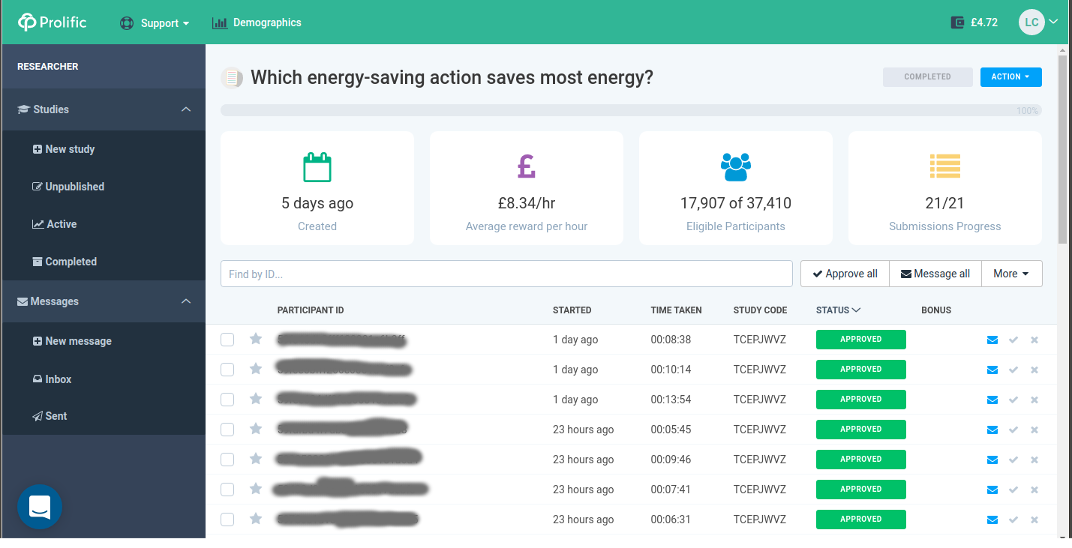Select checkbox for the 00:10:14 submission

click(x=227, y=370)
